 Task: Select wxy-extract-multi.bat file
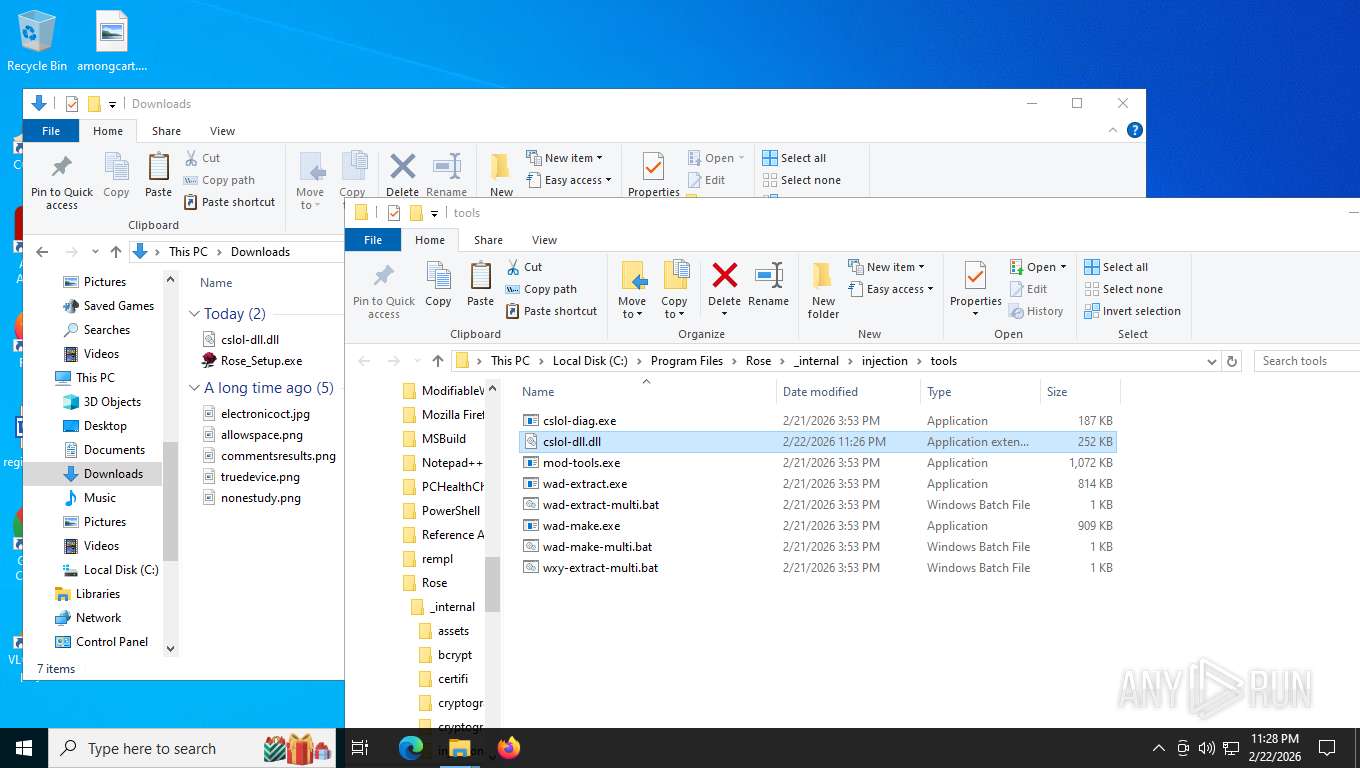coord(817,568)
